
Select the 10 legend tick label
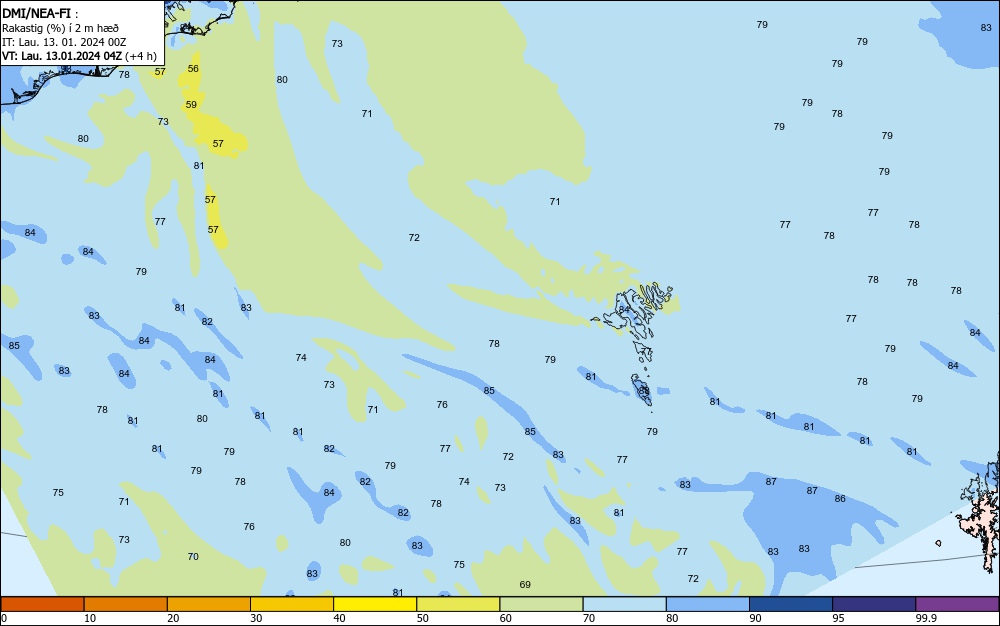click(x=90, y=618)
